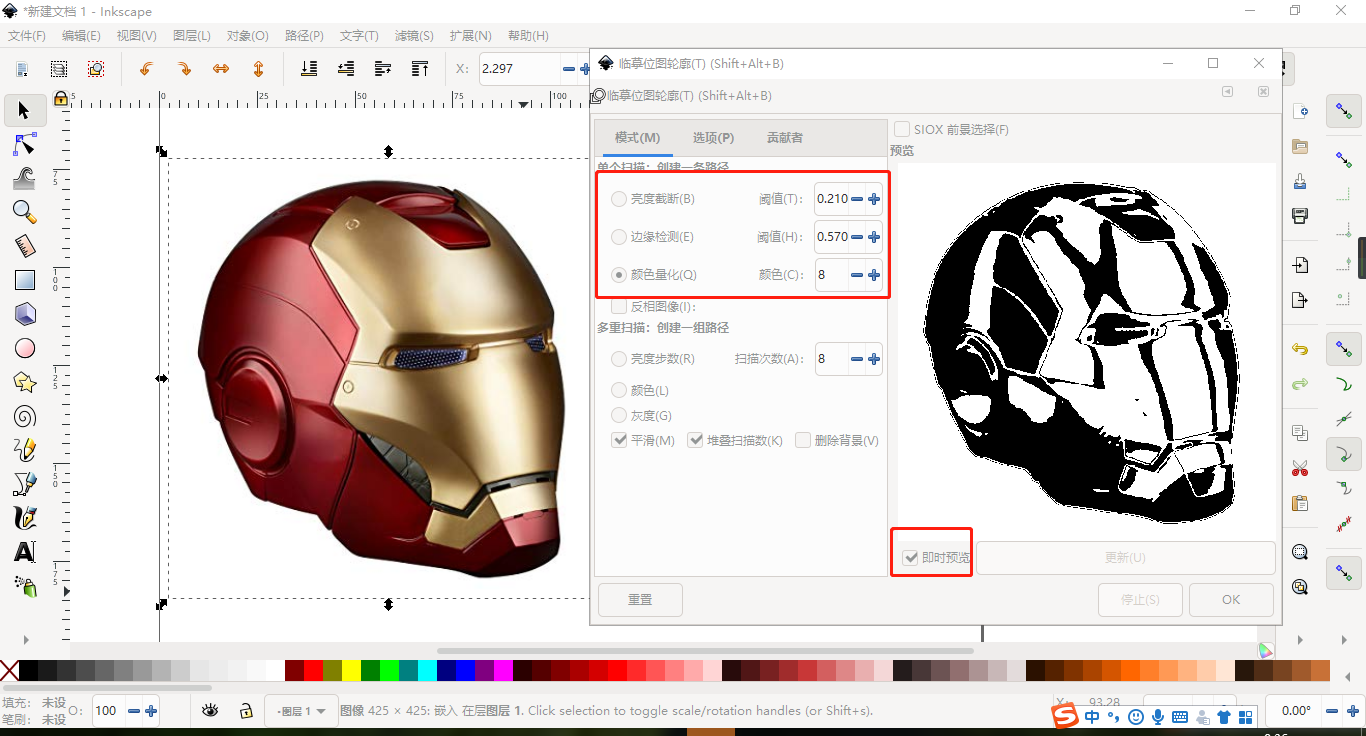1366x736 pixels.
Task: Select the Zoom tool
Action: pos(24,212)
